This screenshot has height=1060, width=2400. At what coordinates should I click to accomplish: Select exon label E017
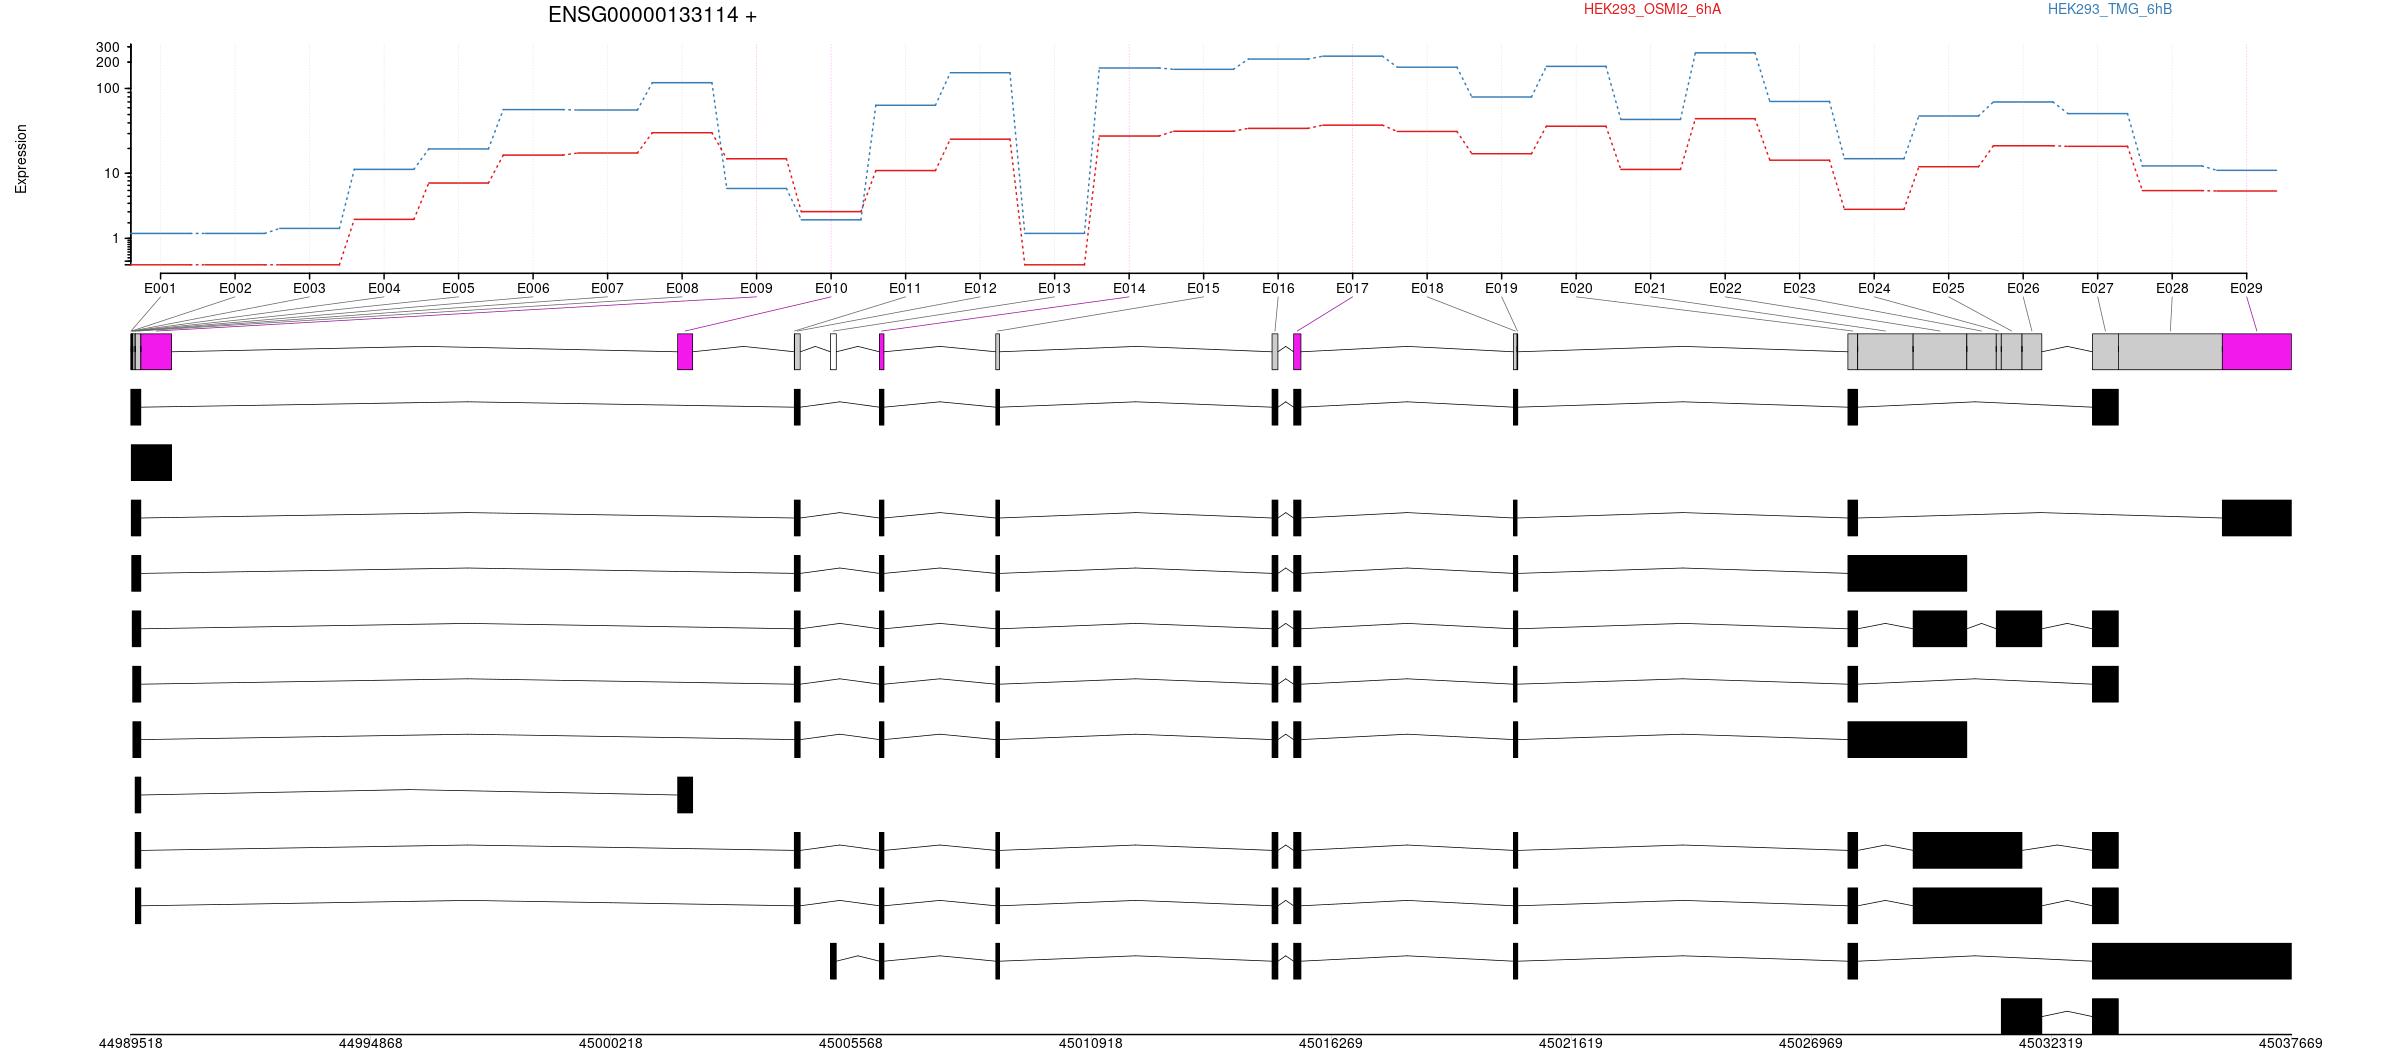coord(1352,288)
